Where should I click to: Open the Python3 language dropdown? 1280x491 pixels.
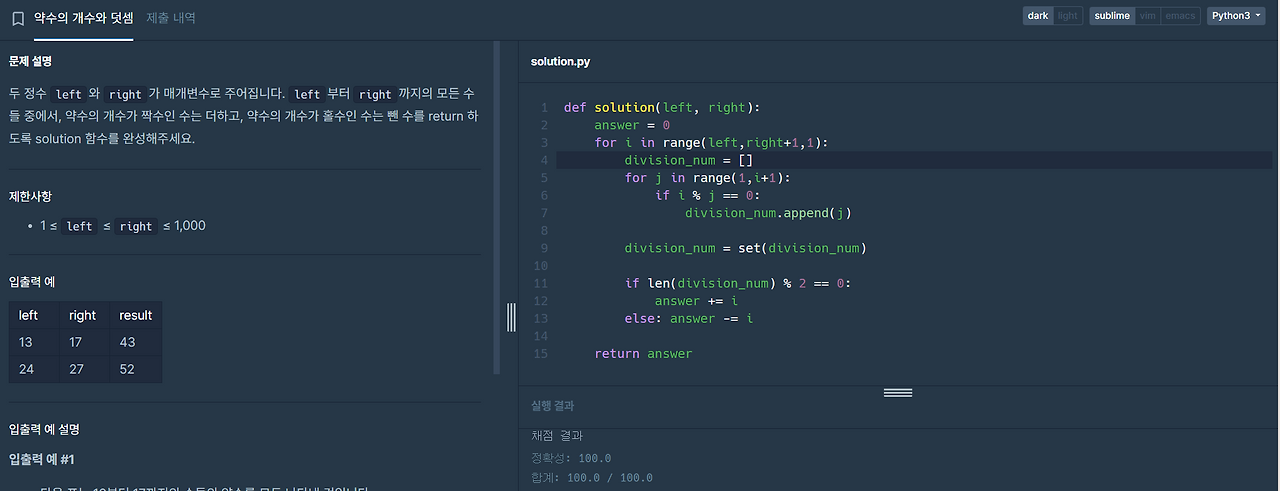(x=1236, y=16)
